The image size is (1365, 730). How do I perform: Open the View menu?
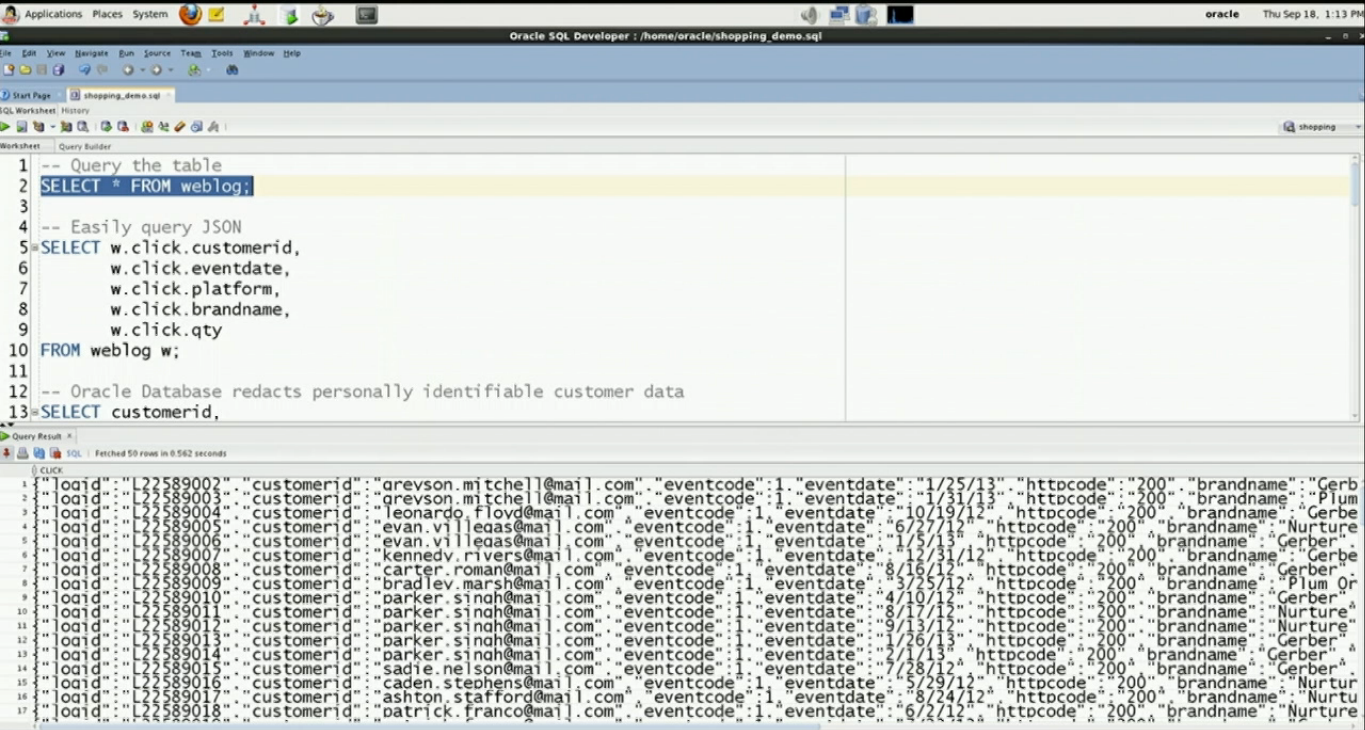pyautogui.click(x=56, y=53)
